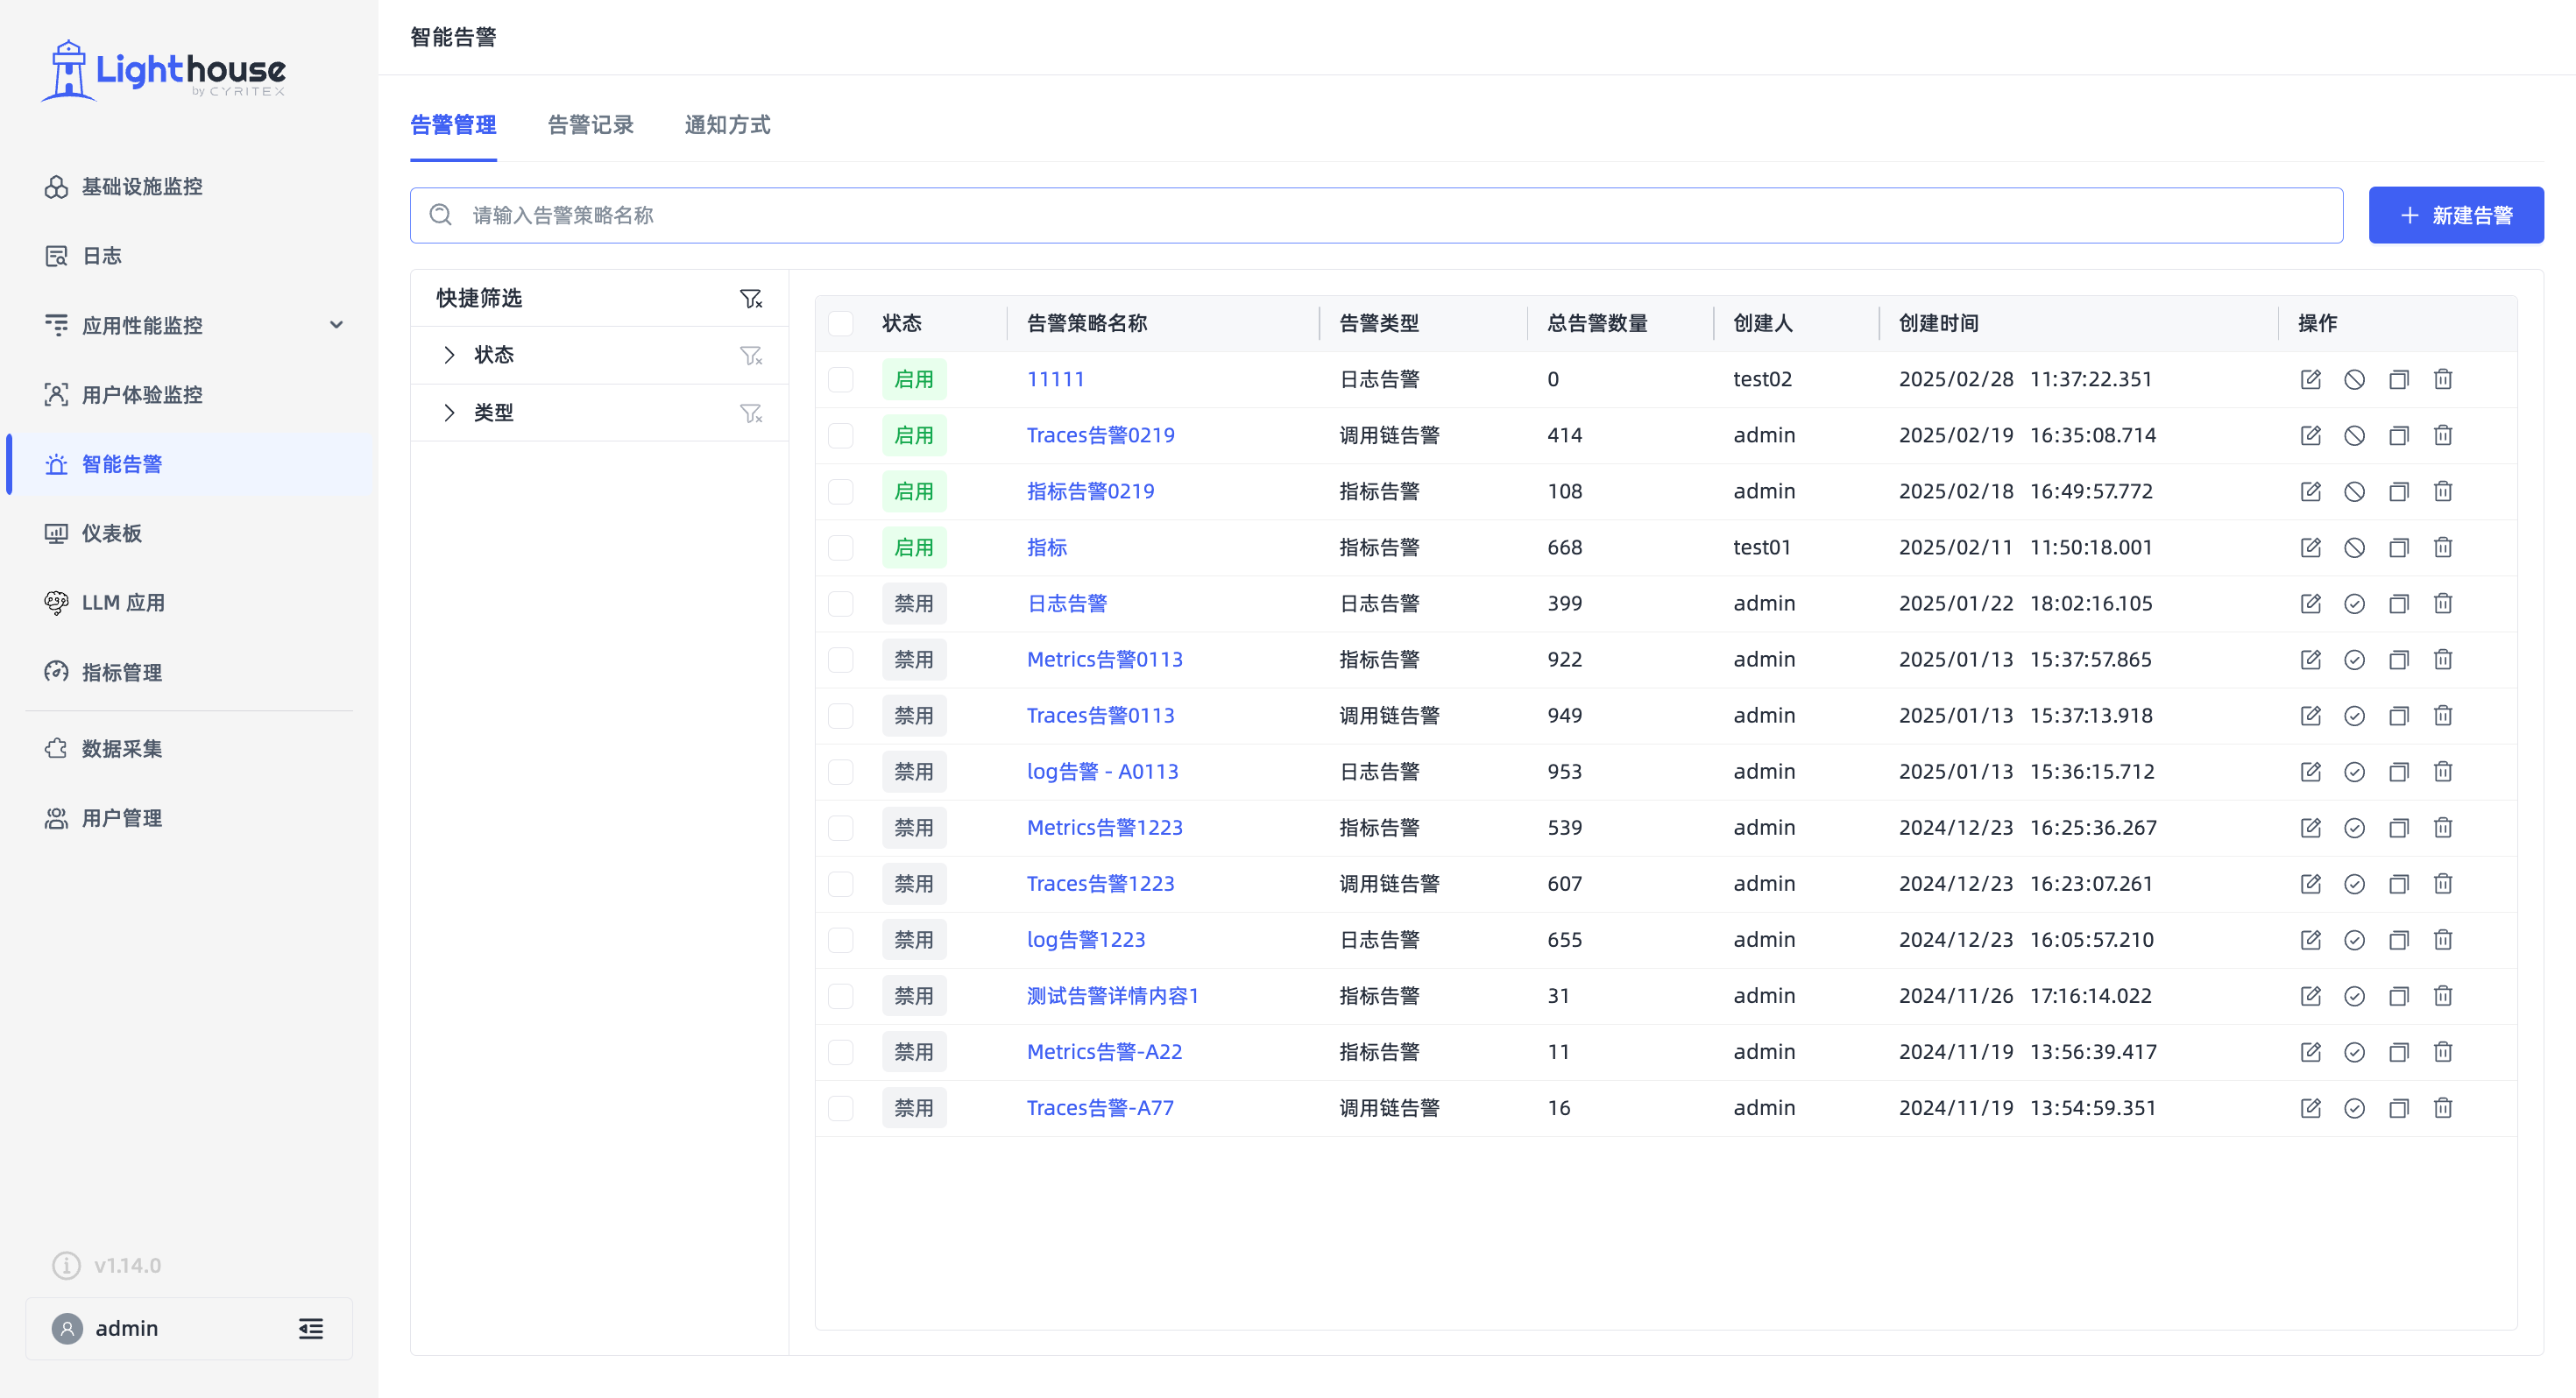Clear the 类型 filter icon
Image resolution: width=2576 pixels, height=1398 pixels.
pyautogui.click(x=750, y=413)
